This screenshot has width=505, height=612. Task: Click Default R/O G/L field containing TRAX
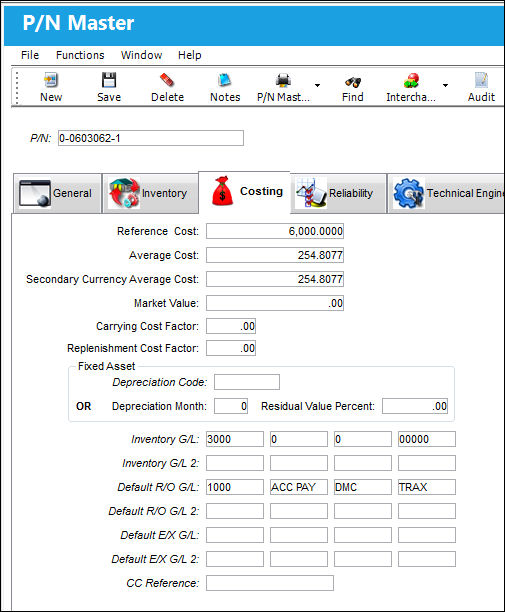pos(427,487)
